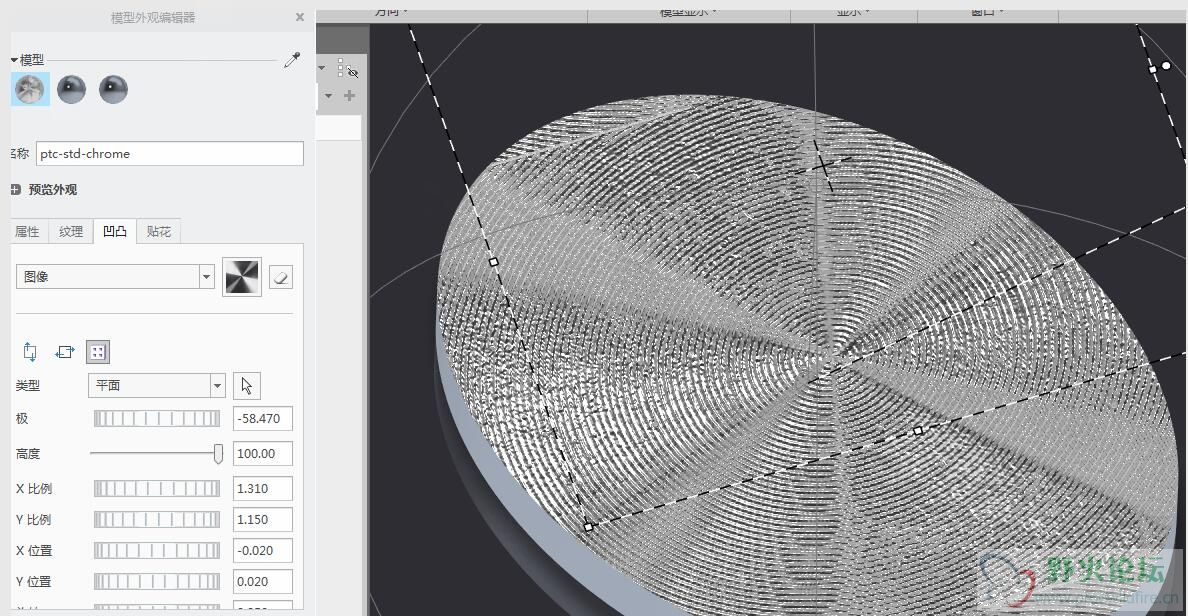
Task: Click the X 位置 thumbwheel
Action: coord(157,551)
